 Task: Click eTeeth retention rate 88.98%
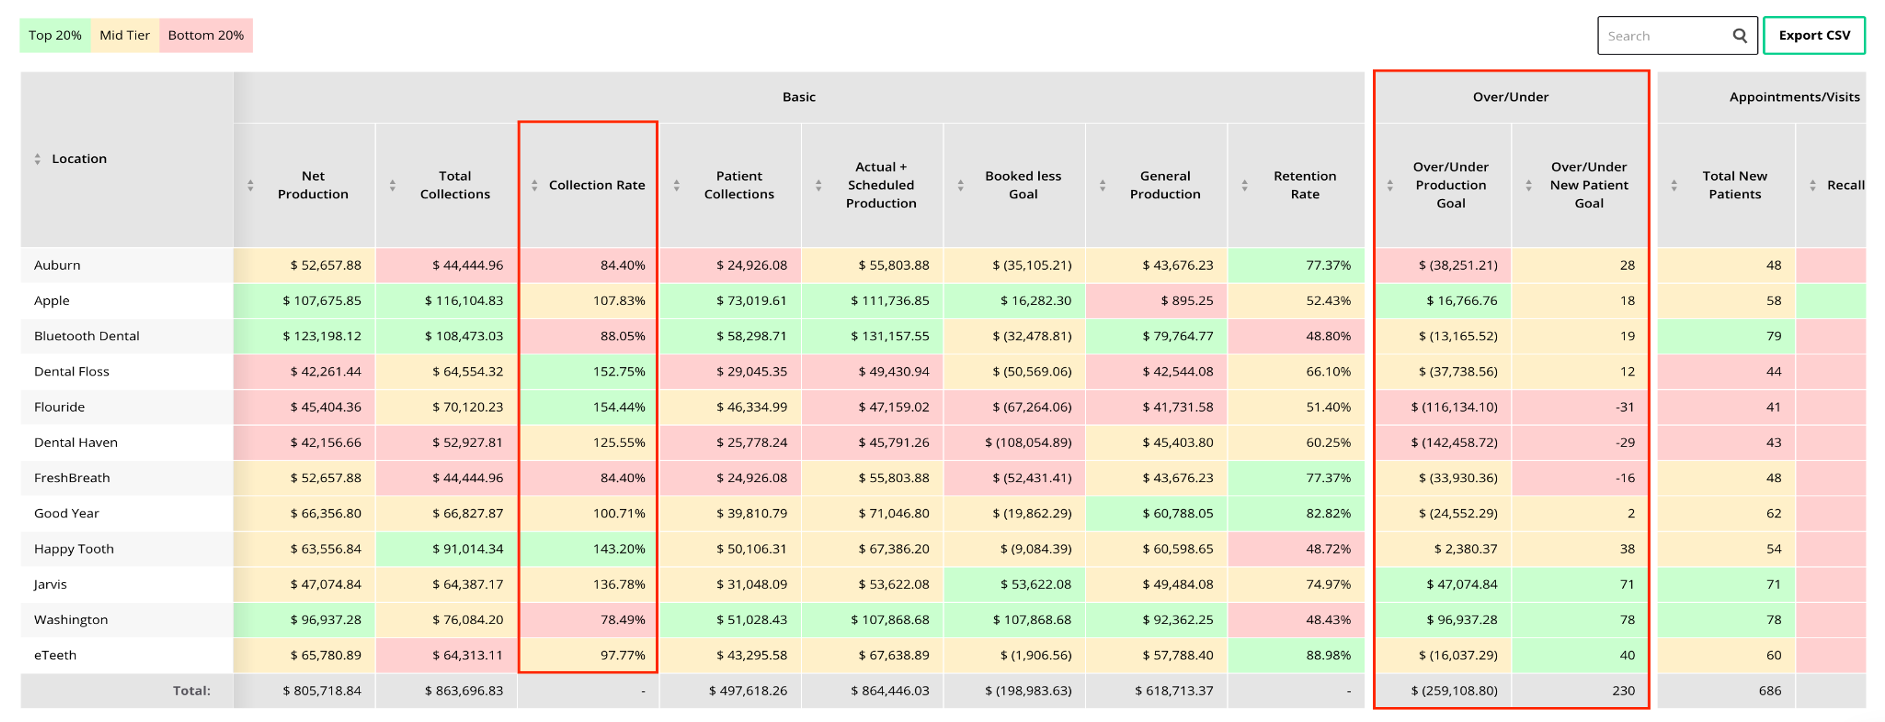pos(1296,655)
